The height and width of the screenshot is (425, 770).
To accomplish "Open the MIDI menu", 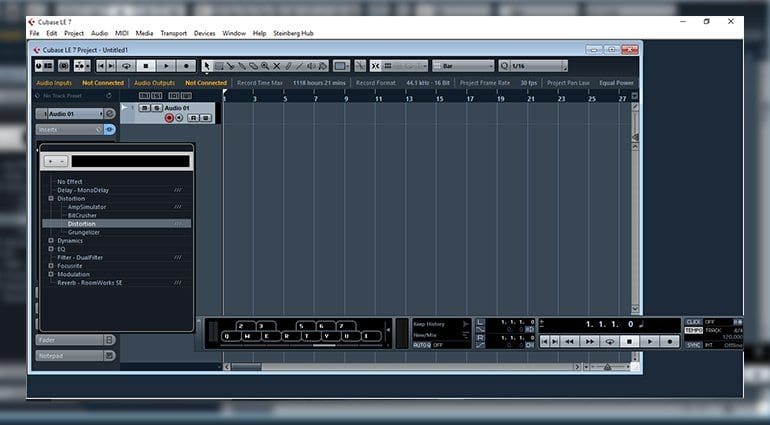I will [x=122, y=33].
